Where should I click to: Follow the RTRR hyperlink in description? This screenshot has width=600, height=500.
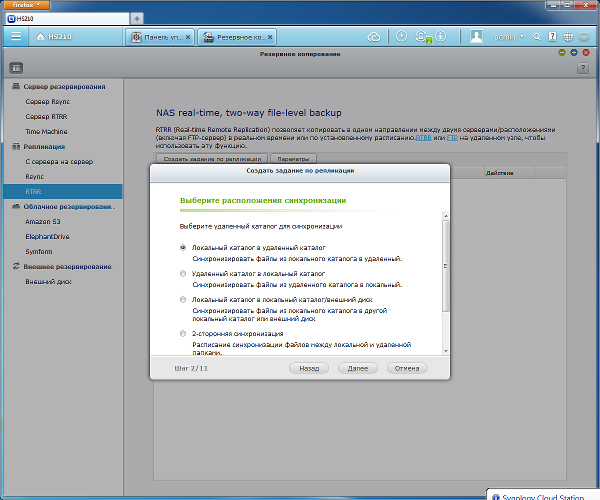424,137
